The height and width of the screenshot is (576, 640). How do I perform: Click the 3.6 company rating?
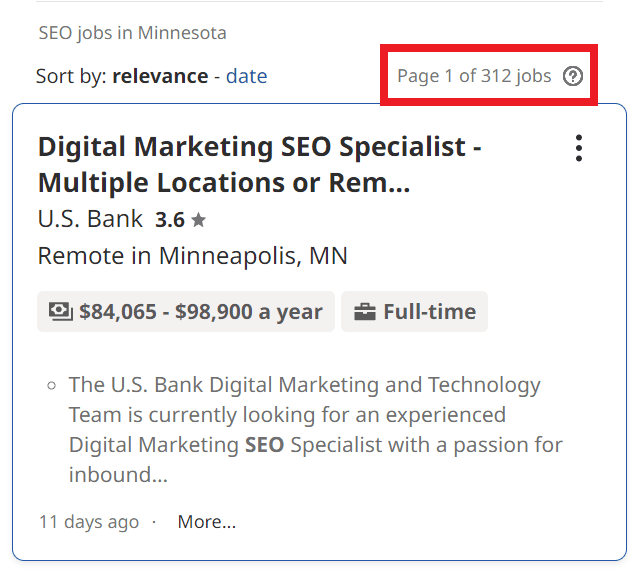coord(170,220)
